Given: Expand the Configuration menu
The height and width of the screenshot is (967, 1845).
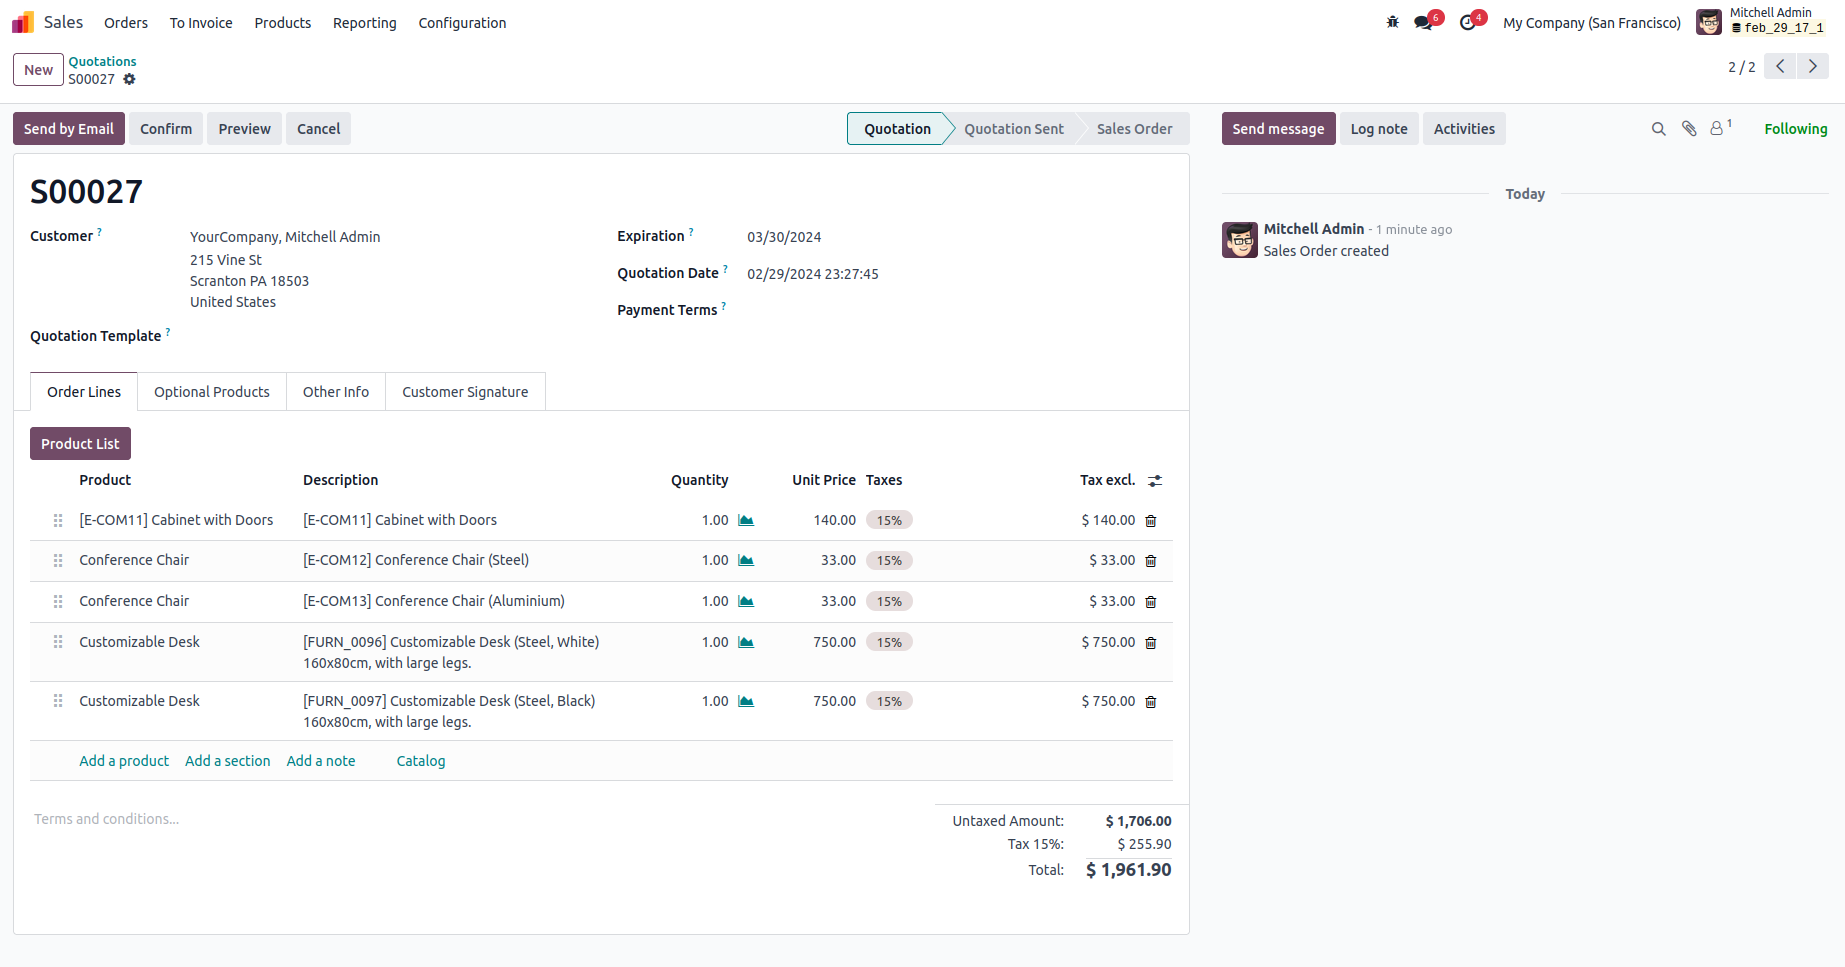Looking at the screenshot, I should click(x=462, y=23).
